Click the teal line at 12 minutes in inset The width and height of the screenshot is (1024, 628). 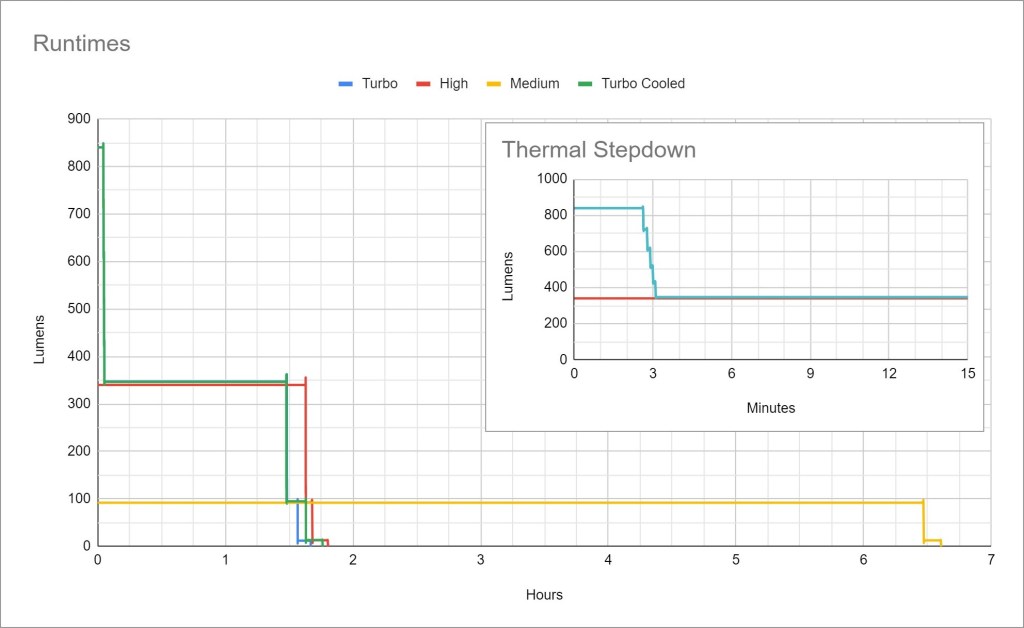[x=888, y=296]
